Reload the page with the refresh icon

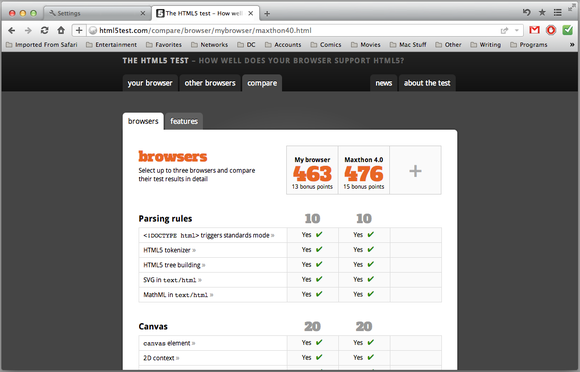44,30
